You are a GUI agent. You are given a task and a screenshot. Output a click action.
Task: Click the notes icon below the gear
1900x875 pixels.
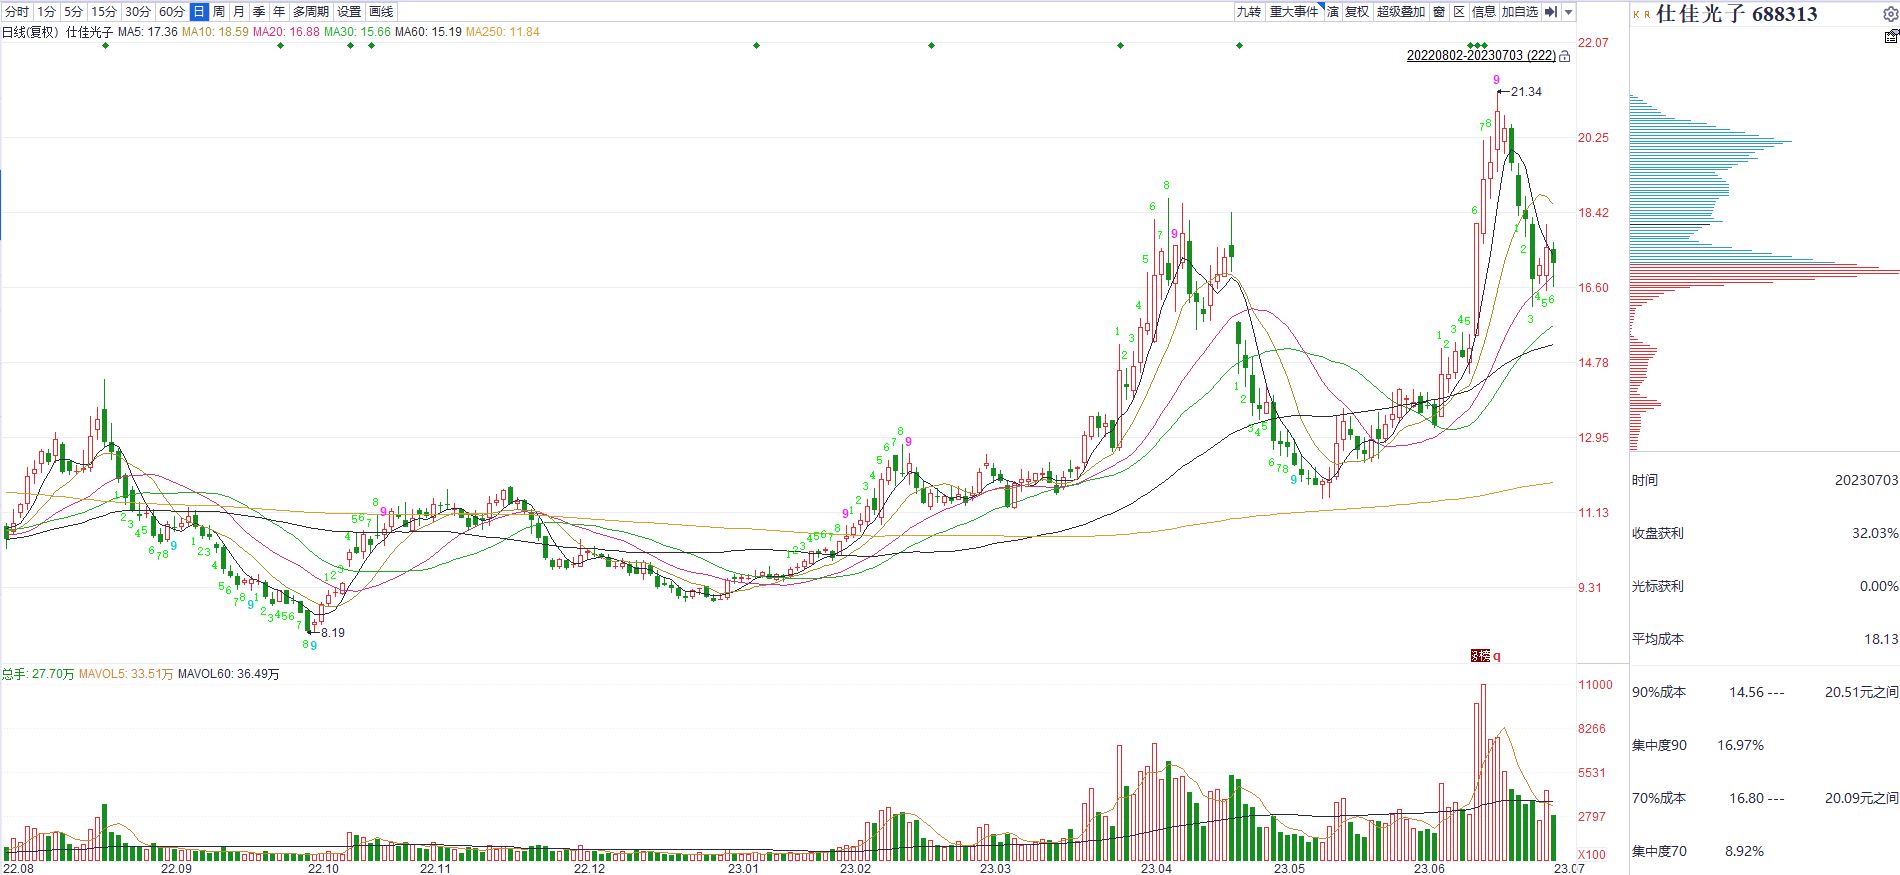pos(1891,36)
